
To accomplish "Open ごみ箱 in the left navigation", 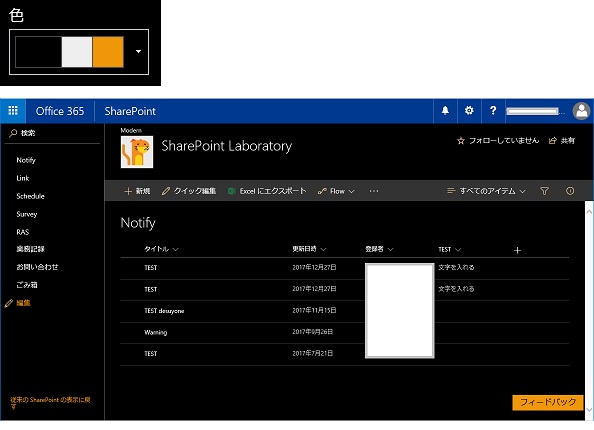I will tap(27, 285).
